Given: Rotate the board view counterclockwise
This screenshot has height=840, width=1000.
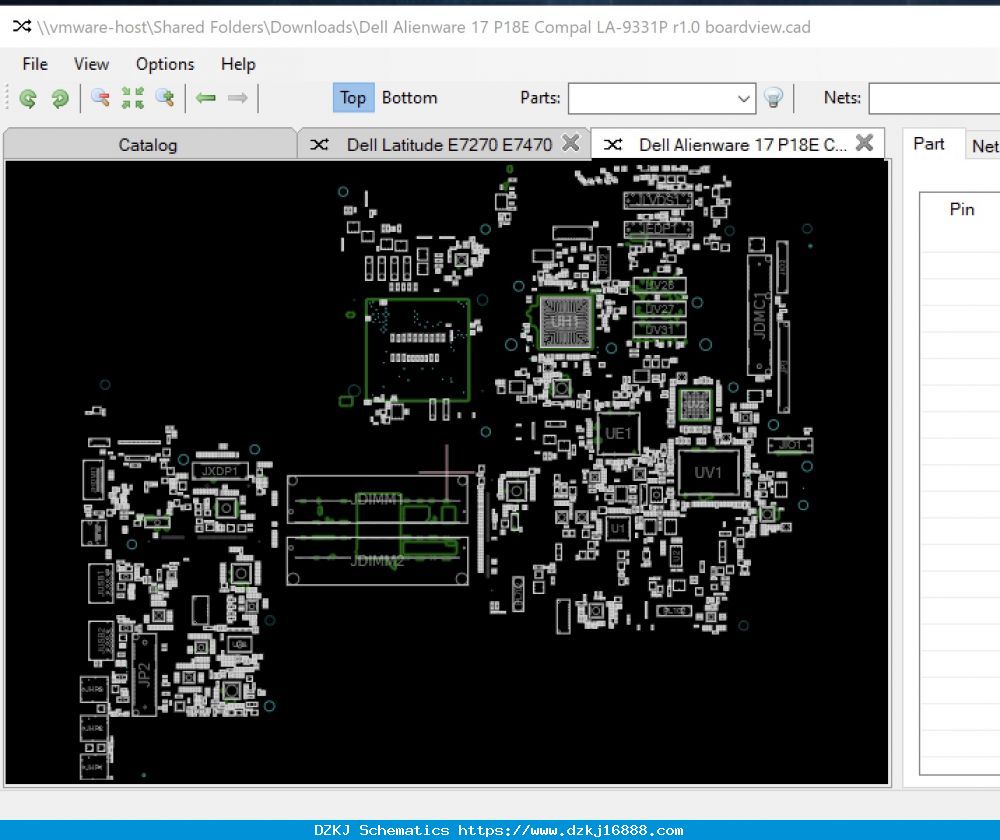Looking at the screenshot, I should pyautogui.click(x=28, y=98).
